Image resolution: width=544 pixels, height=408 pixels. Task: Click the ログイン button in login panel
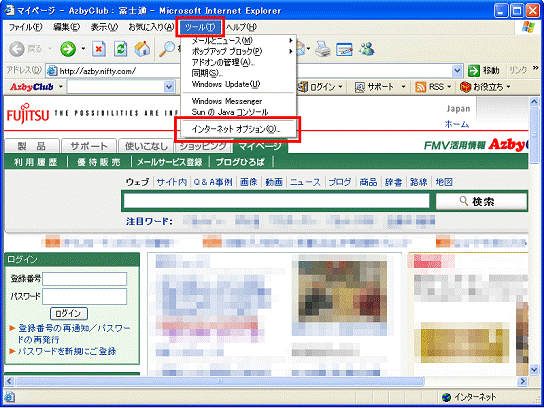coord(69,313)
